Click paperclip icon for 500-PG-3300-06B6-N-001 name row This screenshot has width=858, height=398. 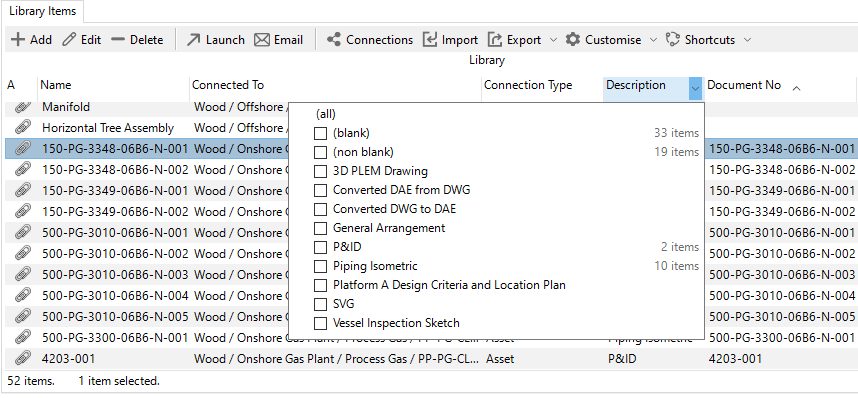(22, 337)
